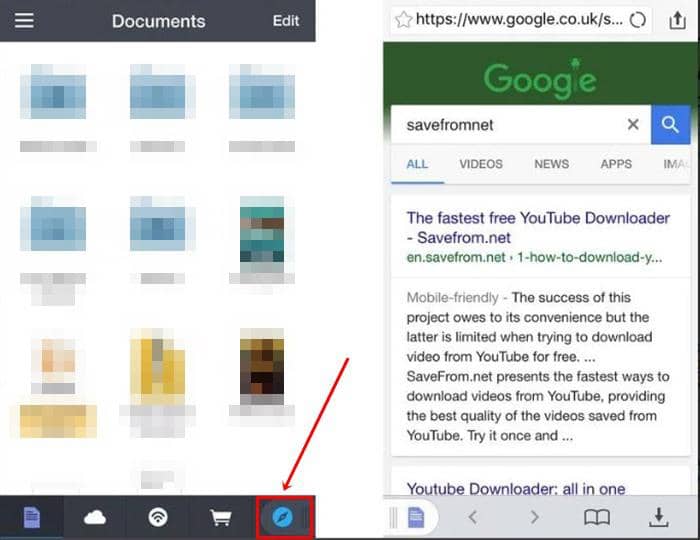This screenshot has height=540, width=700.
Task: Open the Wi-Fi transfer tab
Action: (x=158, y=517)
